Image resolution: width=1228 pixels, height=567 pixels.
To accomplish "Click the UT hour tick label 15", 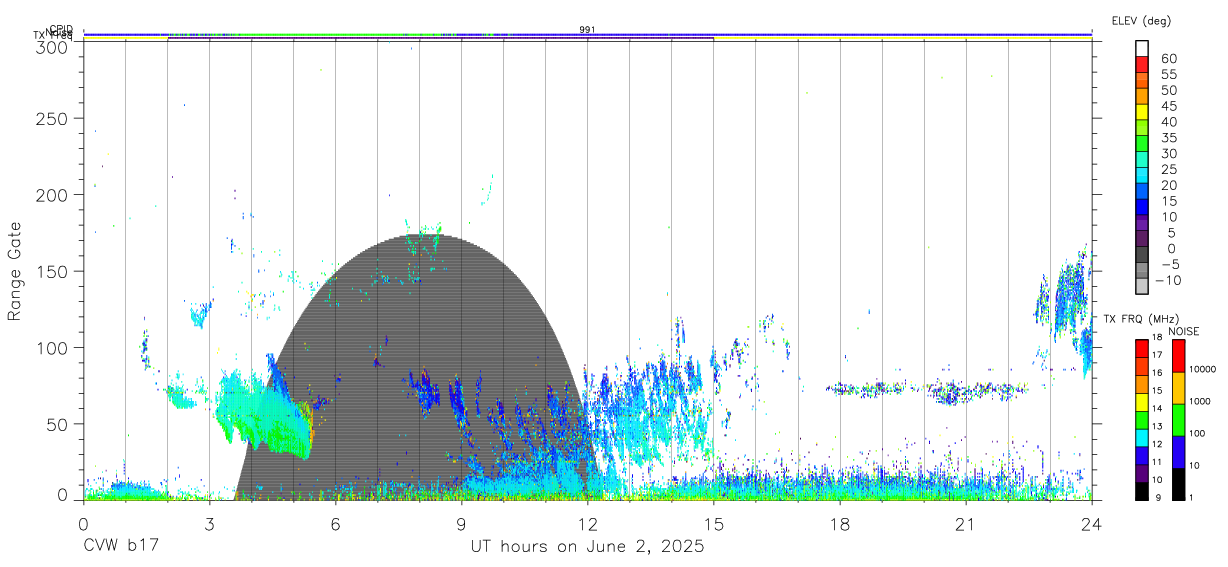I will 713,524.
